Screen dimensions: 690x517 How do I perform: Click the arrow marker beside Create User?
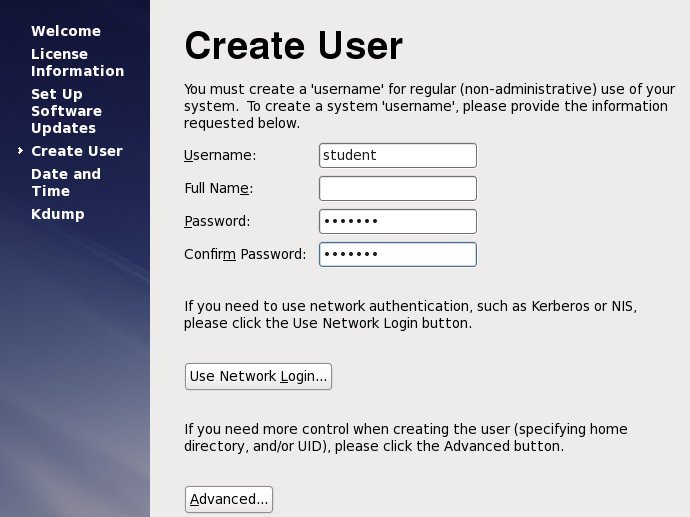point(20,151)
